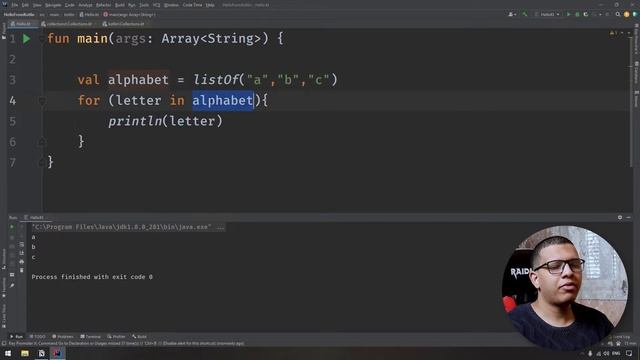Click the fold end marker on line 6
Viewport: 640px width, 360px height.
pyautogui.click(x=42, y=142)
